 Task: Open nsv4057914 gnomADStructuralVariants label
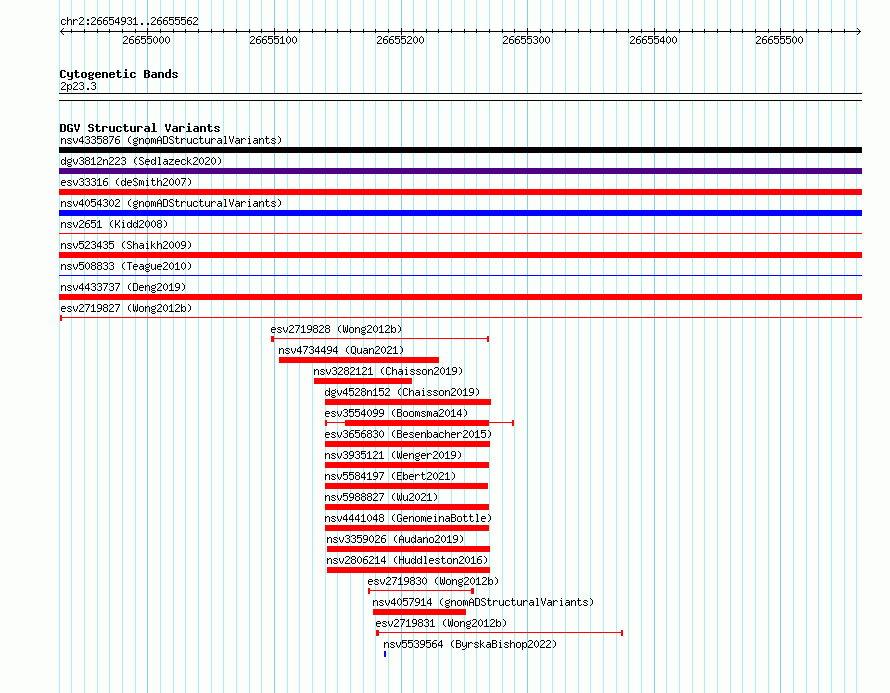tap(483, 602)
